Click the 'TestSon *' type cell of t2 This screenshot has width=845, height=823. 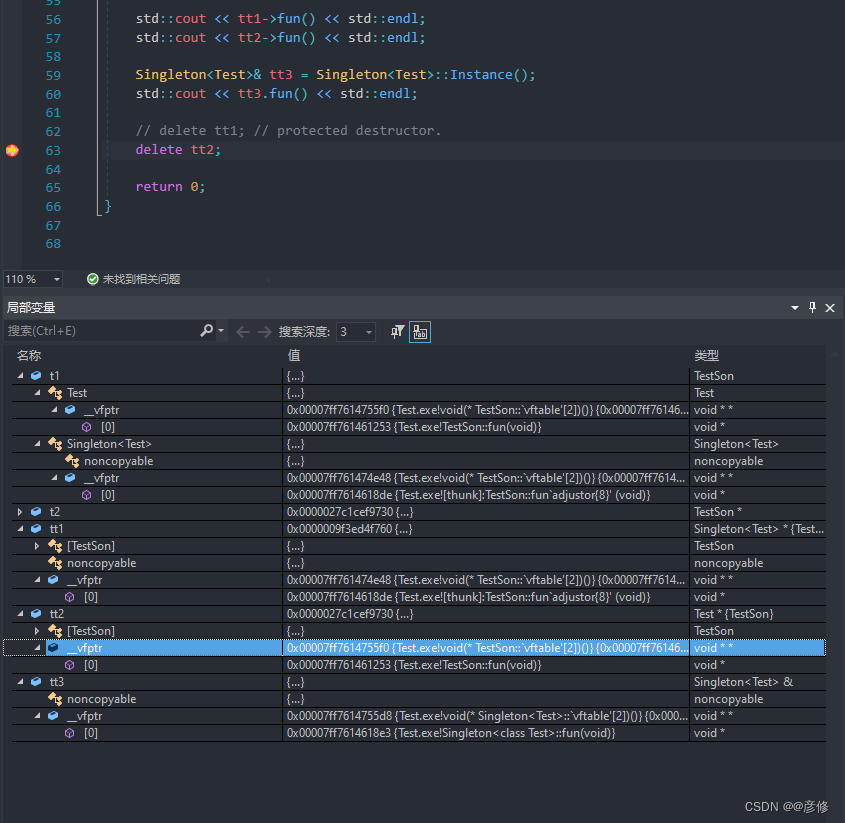pos(718,511)
